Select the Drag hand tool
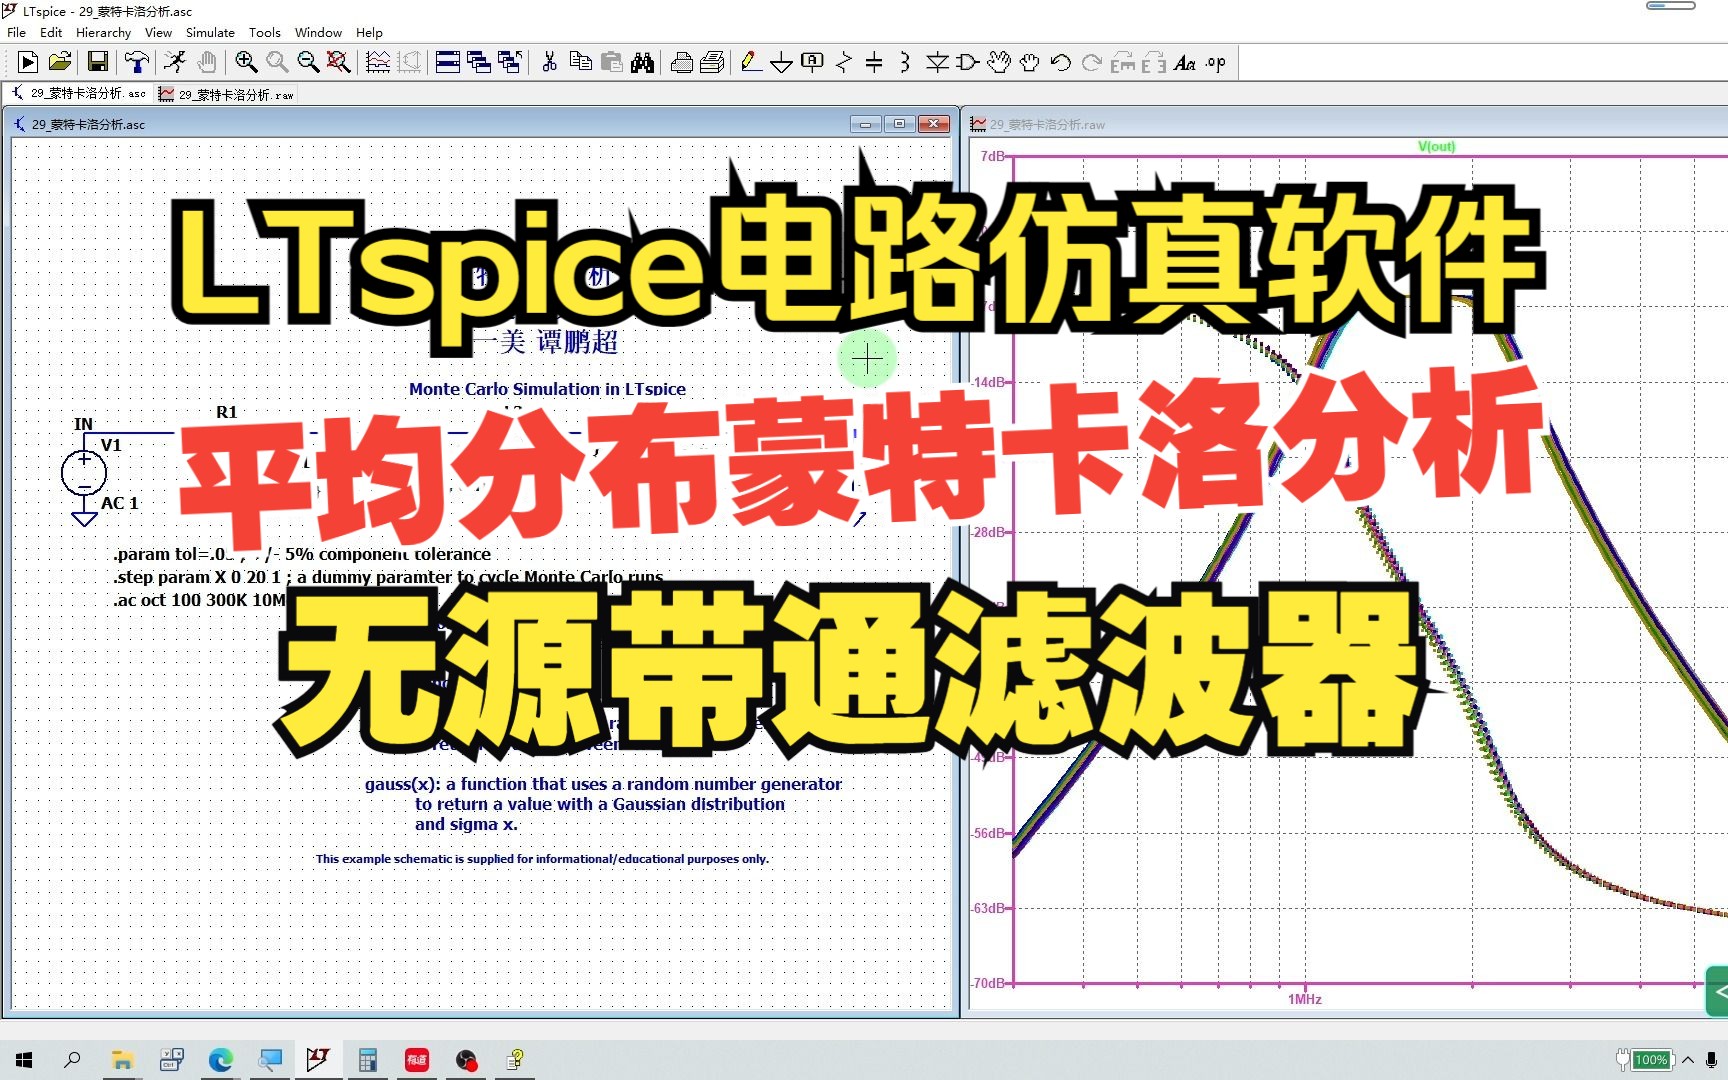Viewport: 1728px width, 1080px height. click(1030, 63)
